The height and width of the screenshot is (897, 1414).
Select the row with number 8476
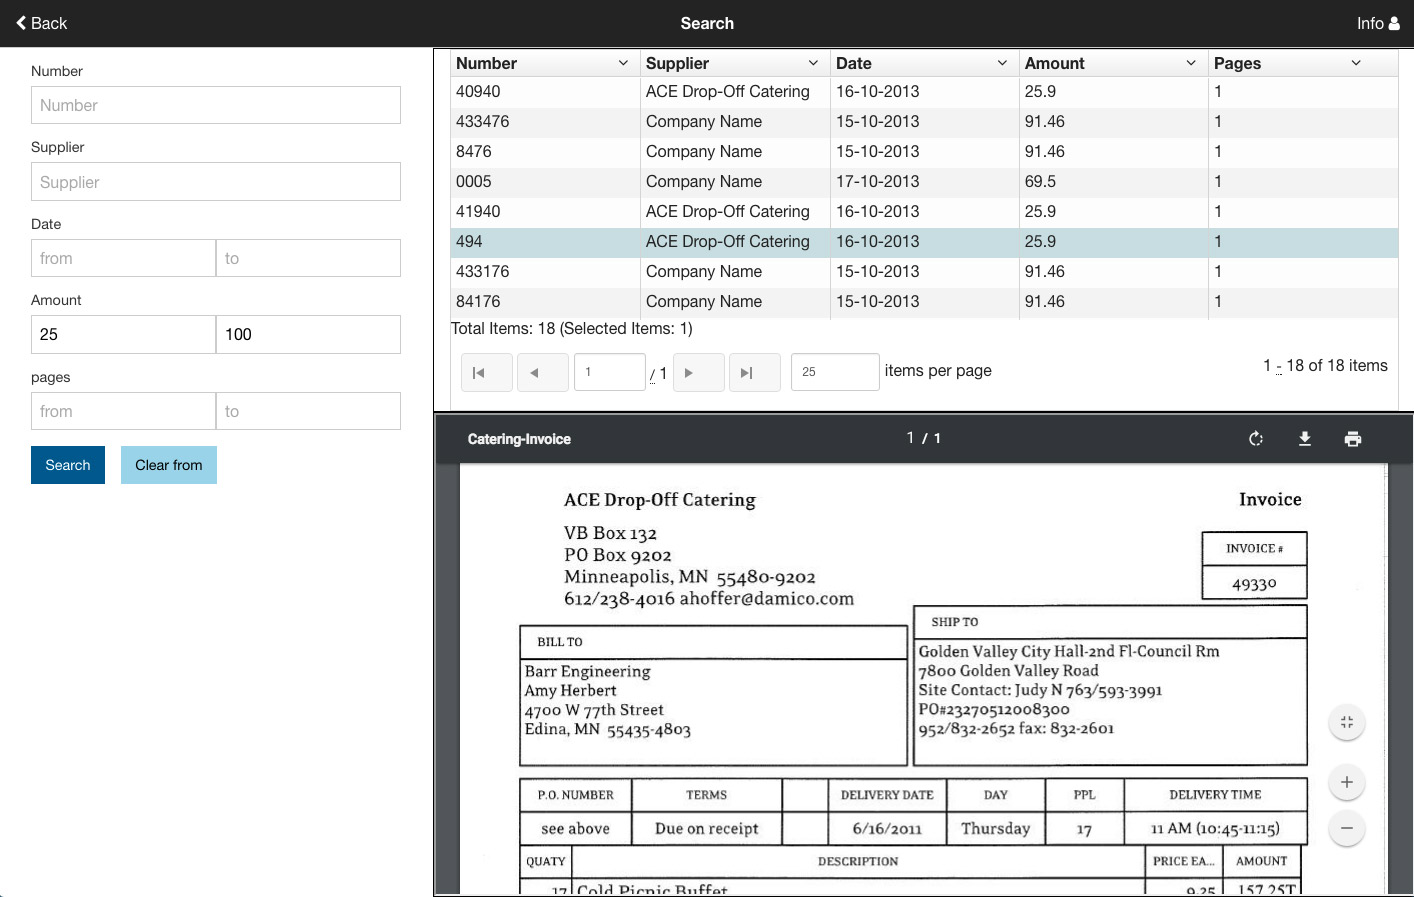point(924,152)
